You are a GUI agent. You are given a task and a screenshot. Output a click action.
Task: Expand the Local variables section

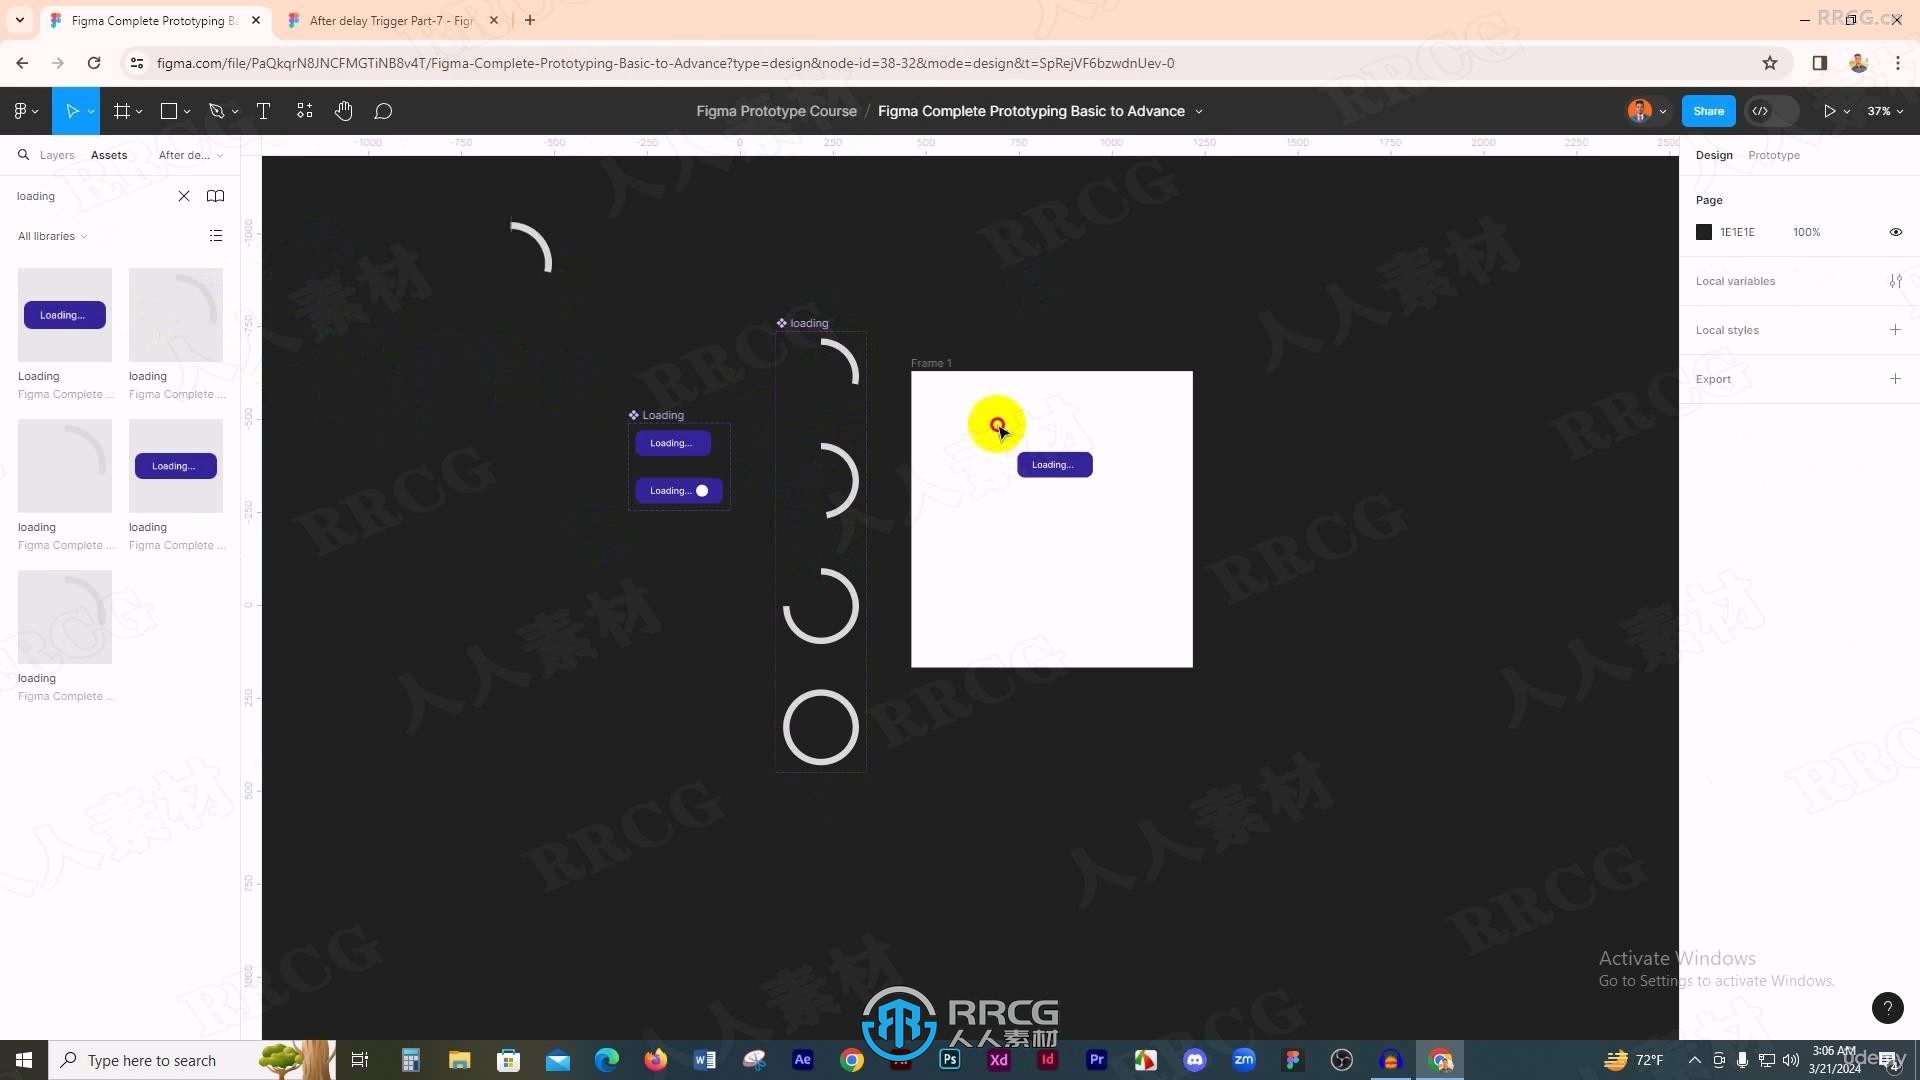click(1896, 281)
